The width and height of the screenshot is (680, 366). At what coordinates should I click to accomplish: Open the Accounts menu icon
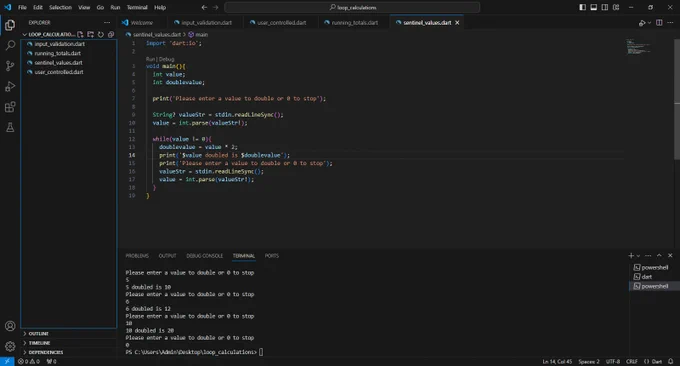10,326
